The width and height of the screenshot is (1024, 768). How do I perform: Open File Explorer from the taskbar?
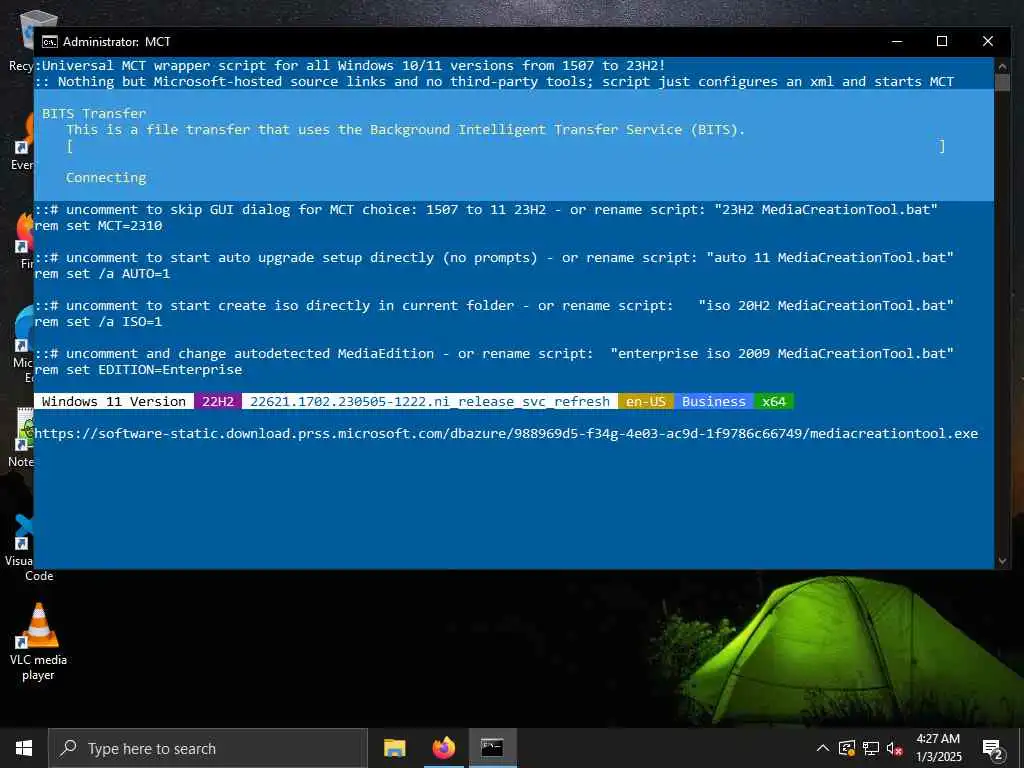point(394,748)
